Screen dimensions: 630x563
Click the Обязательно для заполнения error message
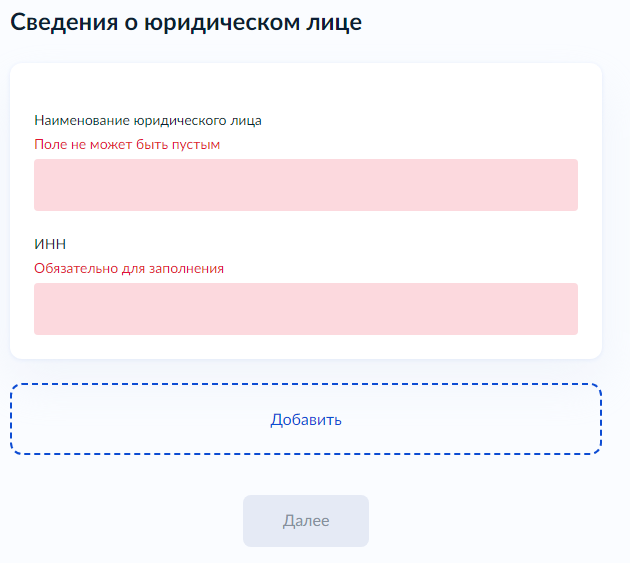click(x=129, y=268)
